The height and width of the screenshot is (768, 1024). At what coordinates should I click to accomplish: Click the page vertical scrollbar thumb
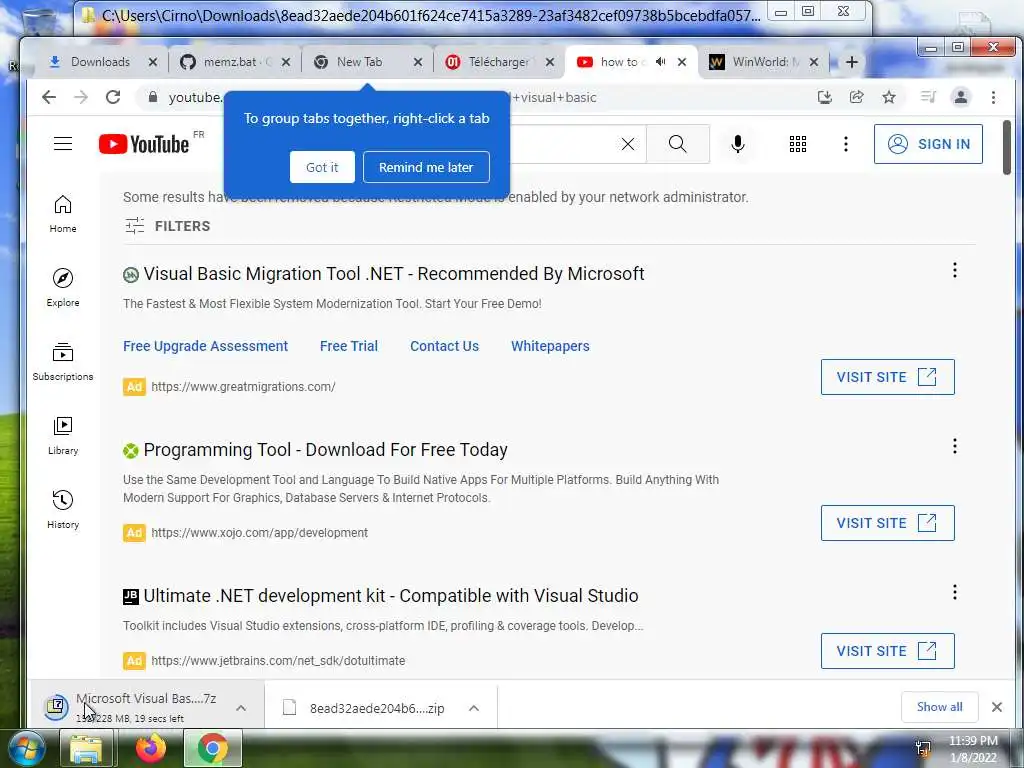click(1006, 147)
